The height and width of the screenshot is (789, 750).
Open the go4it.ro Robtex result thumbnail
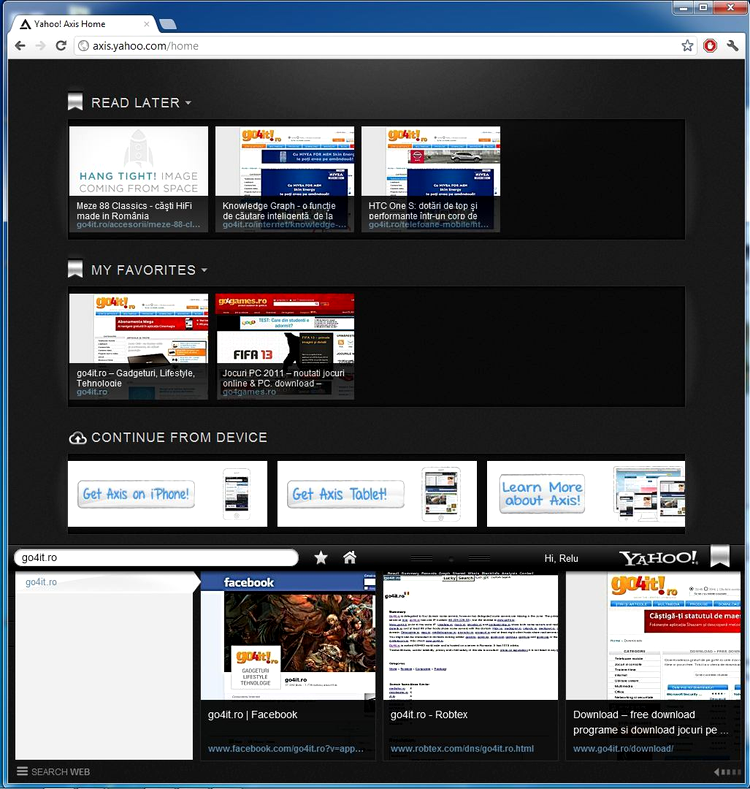[471, 636]
